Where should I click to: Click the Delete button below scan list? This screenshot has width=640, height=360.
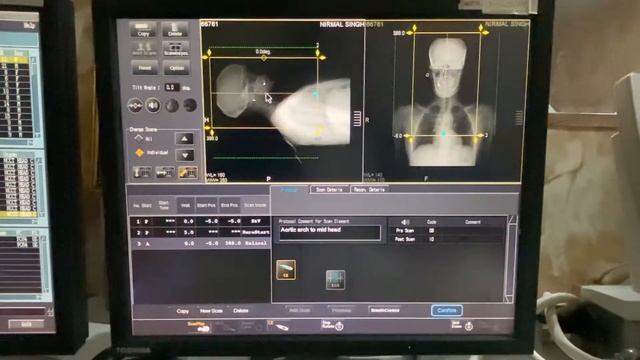tap(241, 311)
